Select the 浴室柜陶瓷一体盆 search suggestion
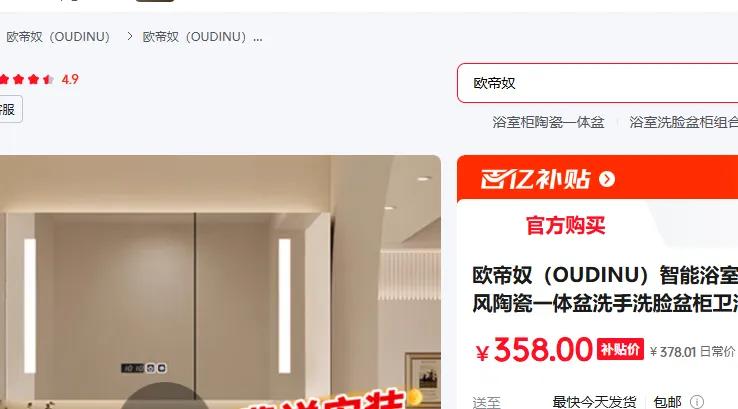 [x=548, y=122]
